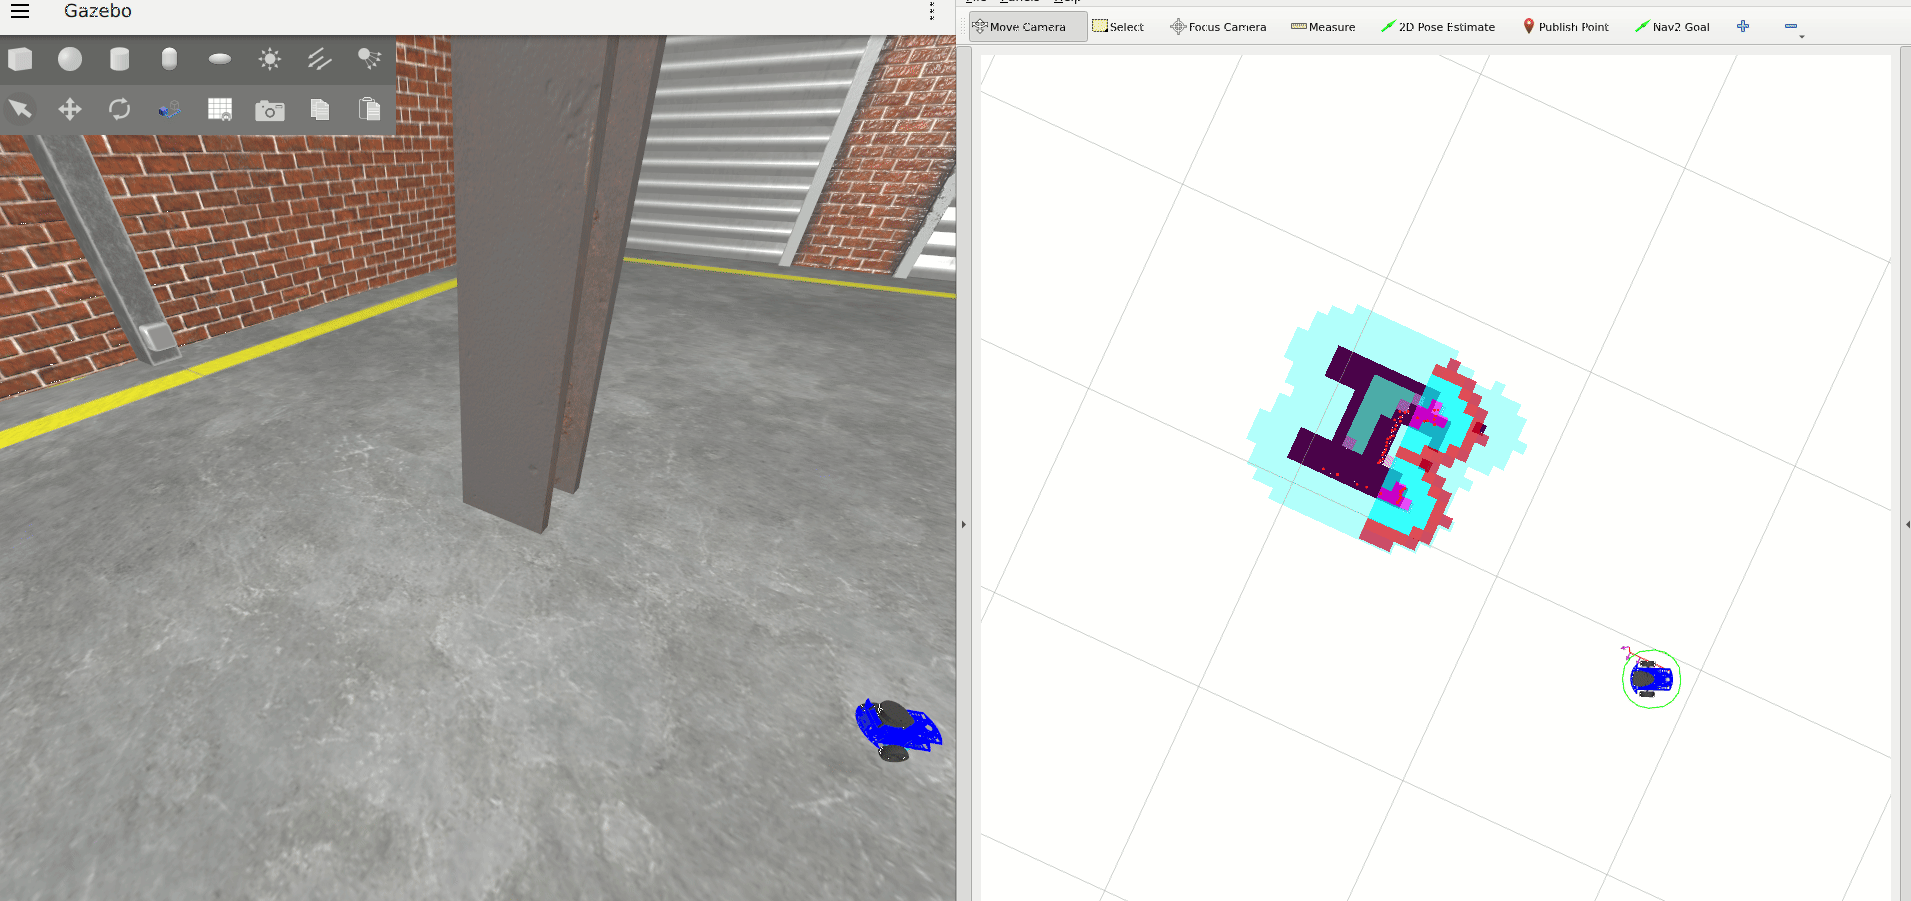Insert a capsule shape in Gazebo

pos(169,59)
